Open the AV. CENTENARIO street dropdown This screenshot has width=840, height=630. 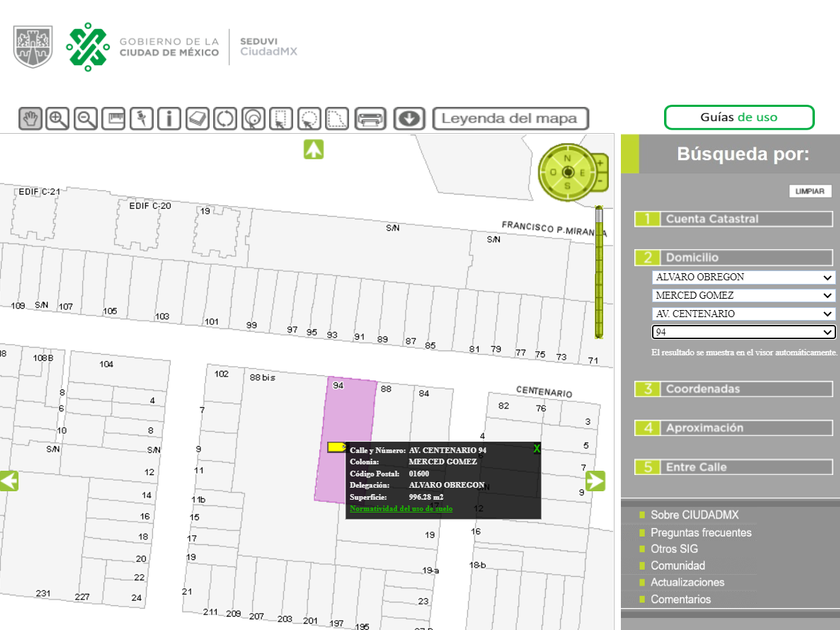[x=742, y=314]
